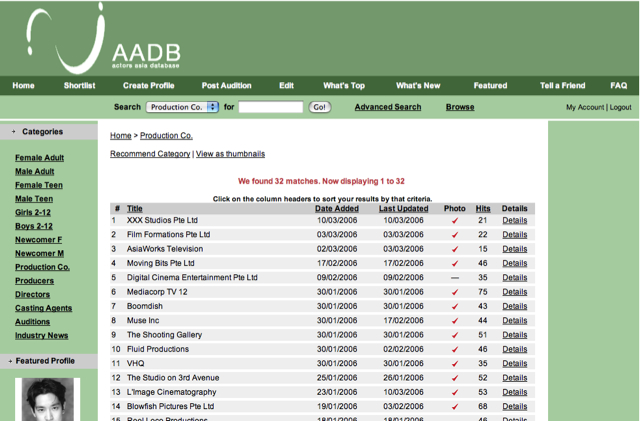Open Details for XXX Studios Pte Ltd
This screenshot has width=640, height=421.
click(515, 221)
